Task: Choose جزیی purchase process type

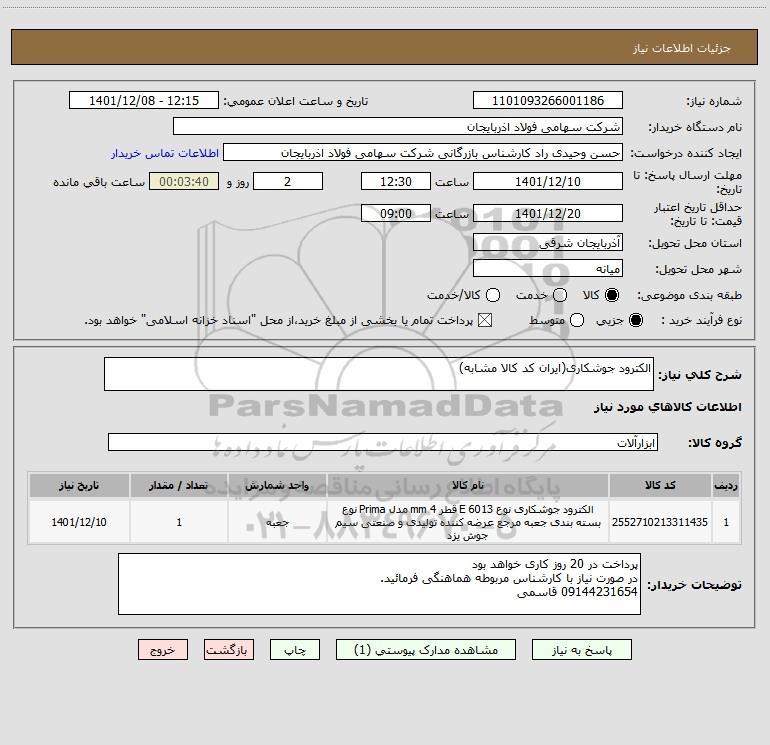Action: coord(636,320)
